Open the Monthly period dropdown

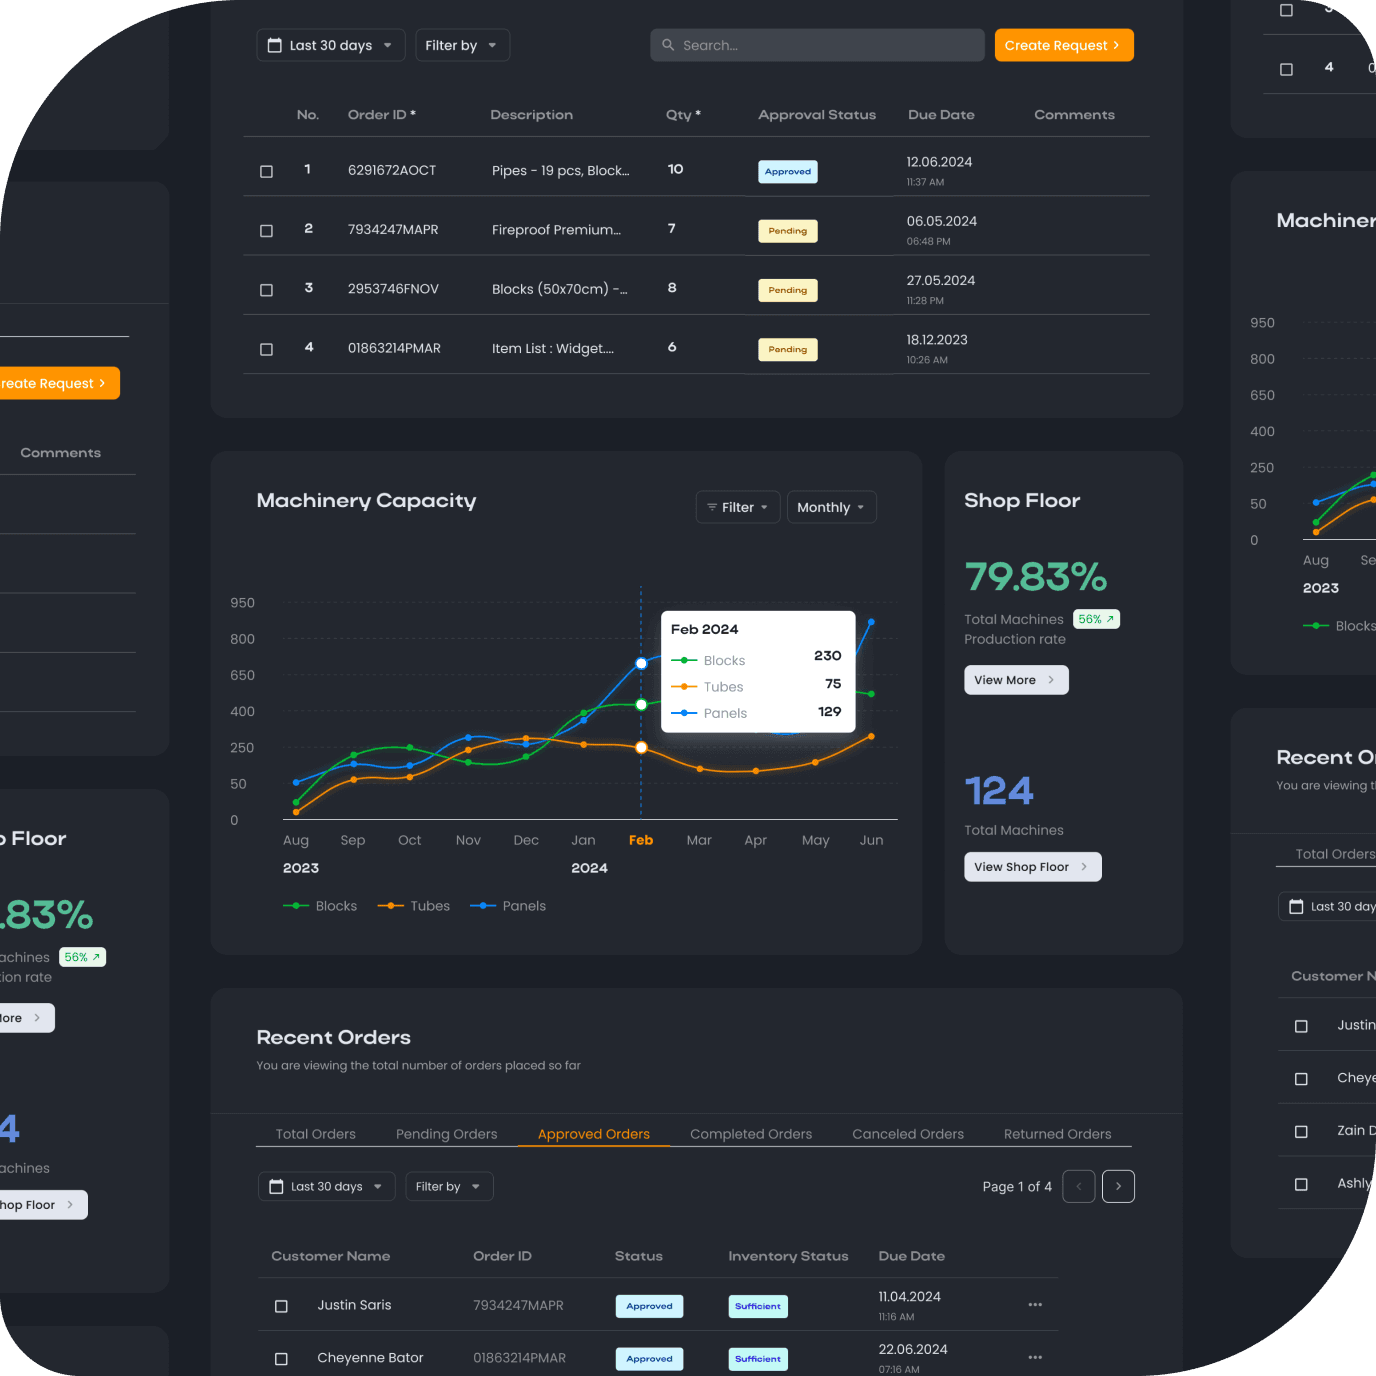coord(831,507)
